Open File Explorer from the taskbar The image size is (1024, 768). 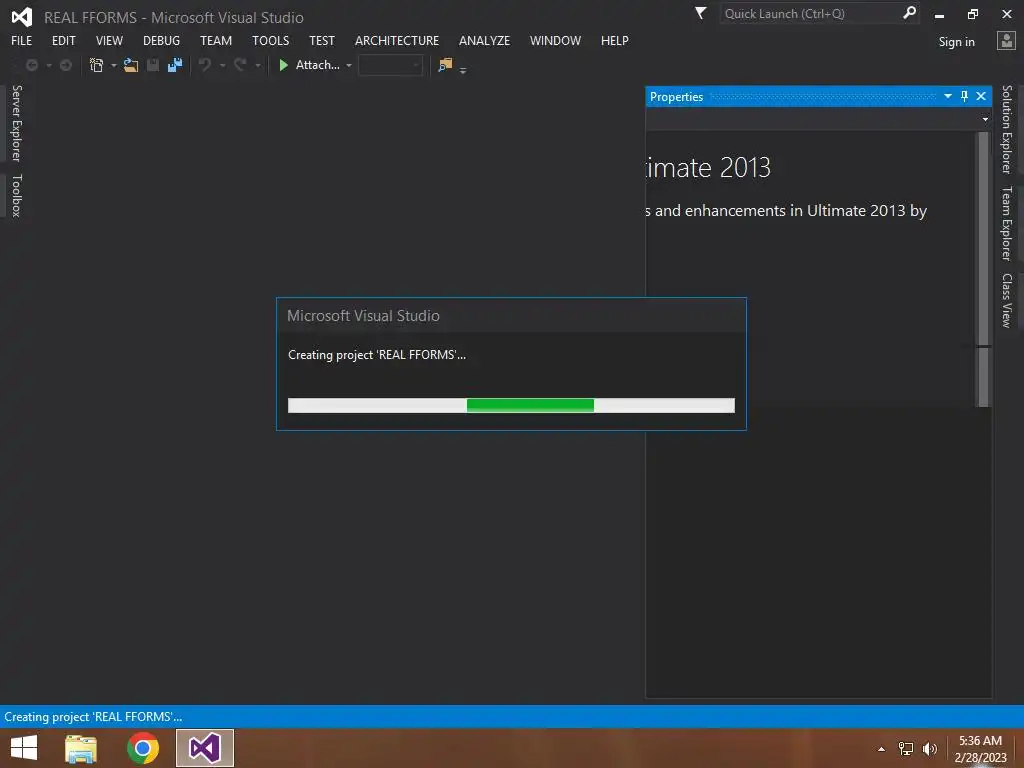pyautogui.click(x=81, y=748)
